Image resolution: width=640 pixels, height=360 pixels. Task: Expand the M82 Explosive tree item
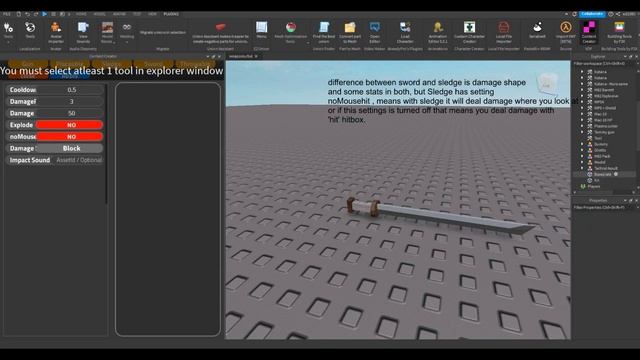pyautogui.click(x=582, y=96)
